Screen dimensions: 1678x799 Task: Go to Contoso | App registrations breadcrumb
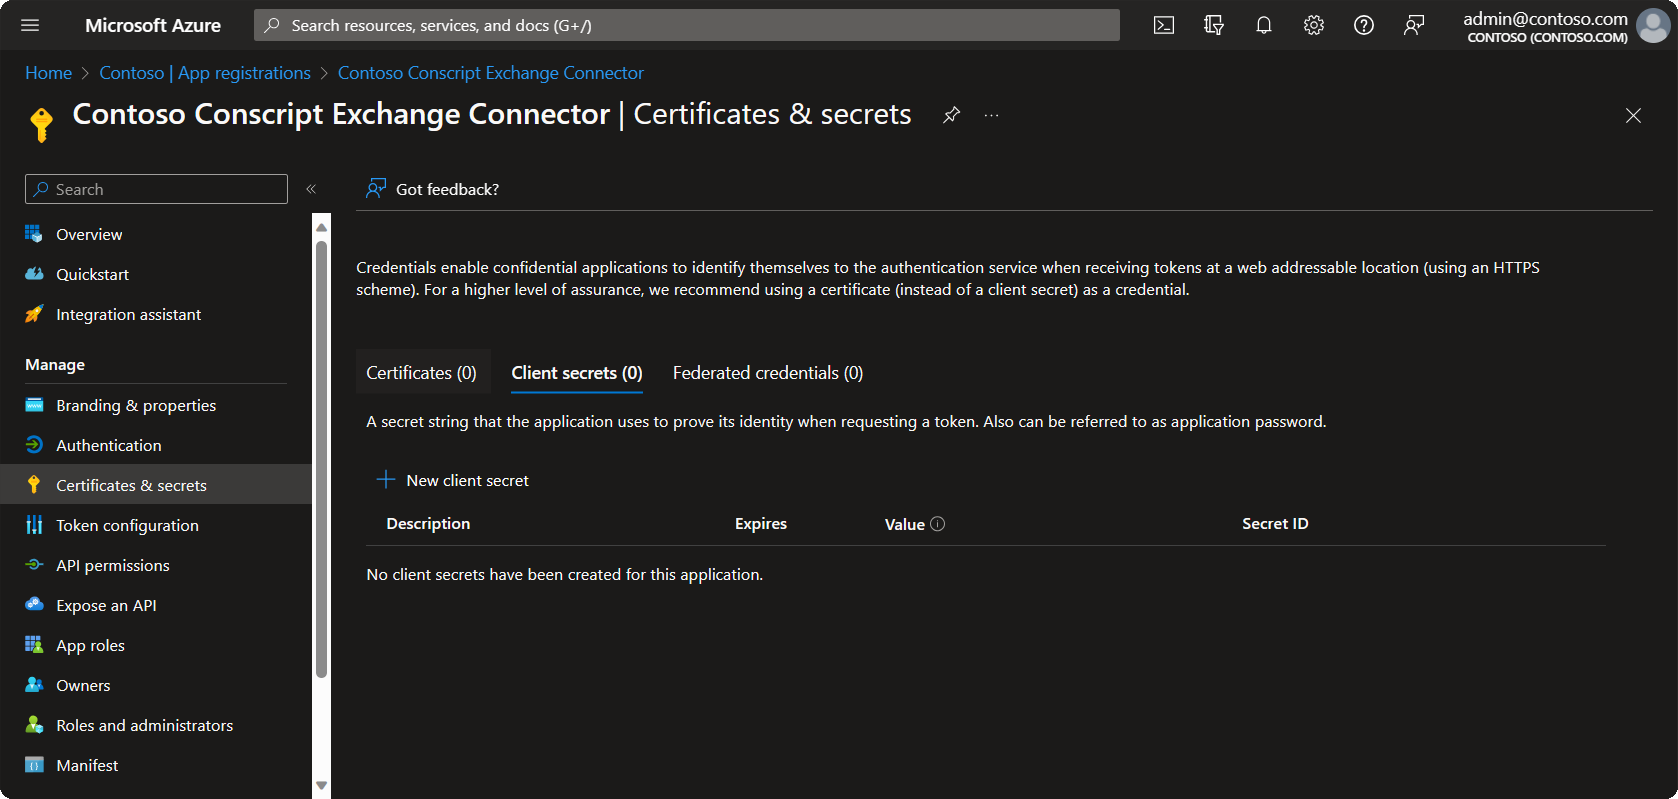click(x=205, y=73)
